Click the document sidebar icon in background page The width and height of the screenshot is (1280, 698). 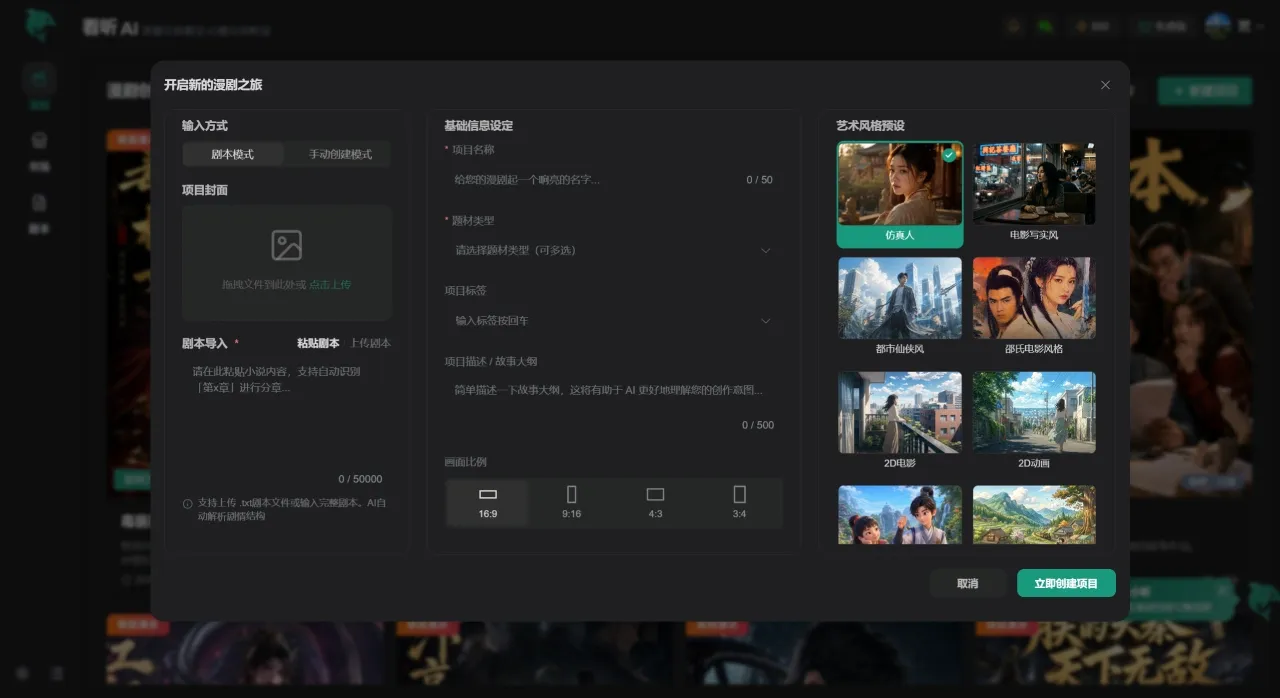click(x=39, y=203)
